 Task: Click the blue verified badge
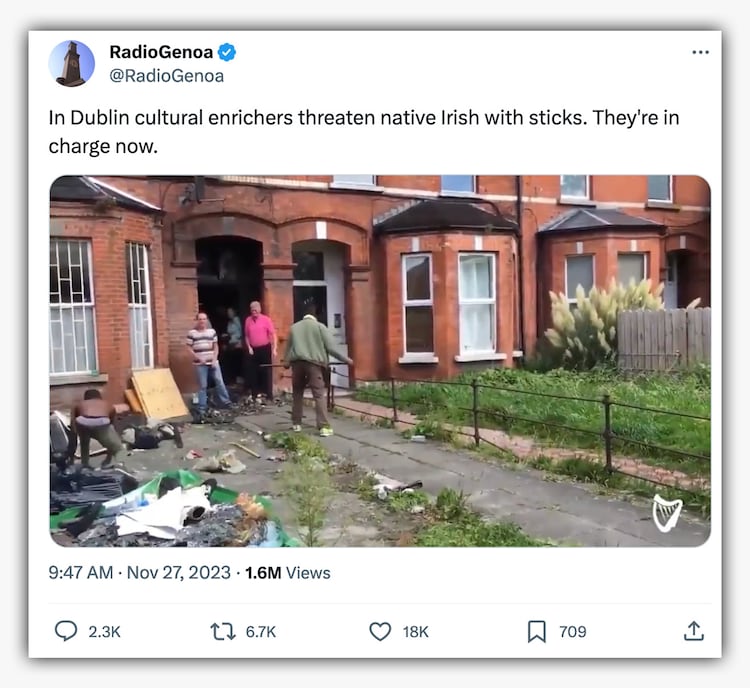coord(227,52)
